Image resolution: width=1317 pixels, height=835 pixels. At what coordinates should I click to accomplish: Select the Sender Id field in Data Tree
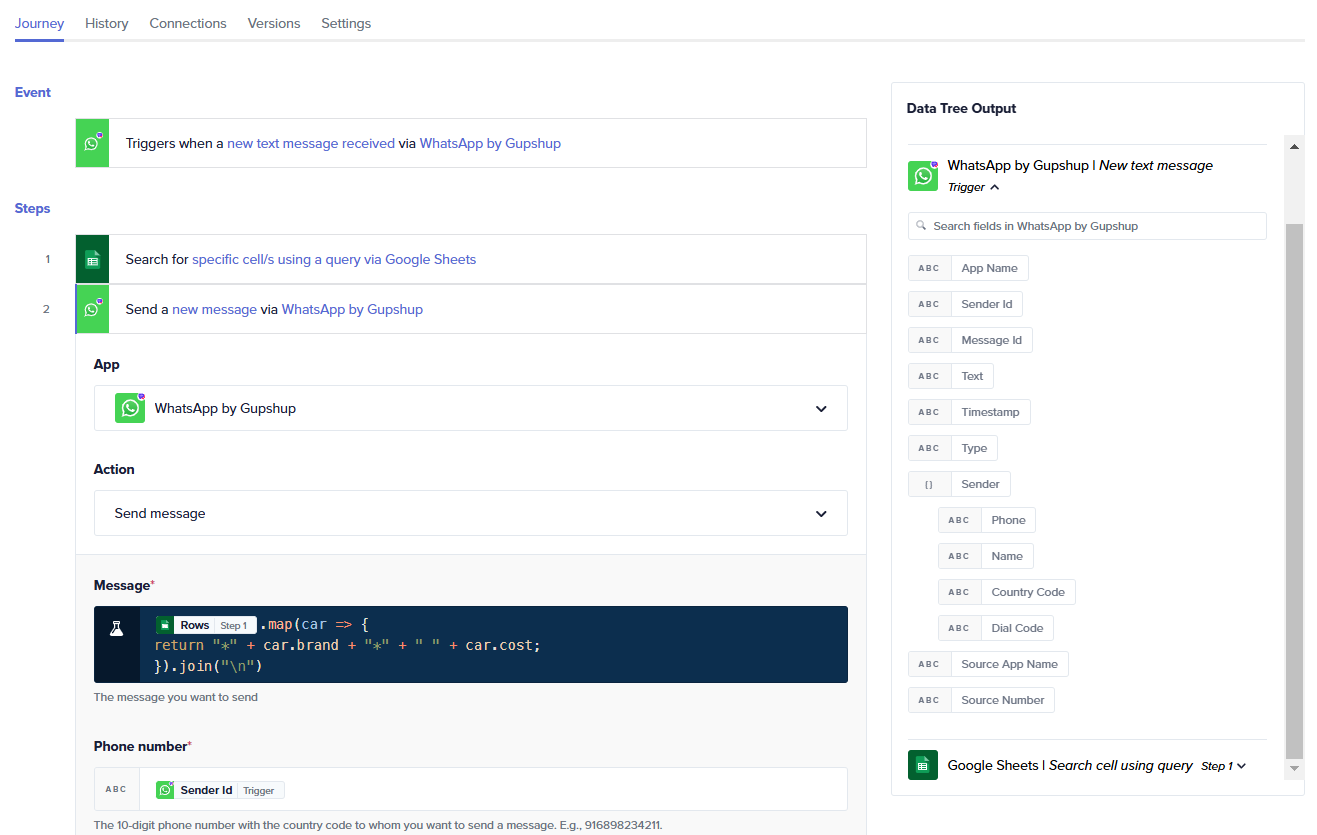965,304
